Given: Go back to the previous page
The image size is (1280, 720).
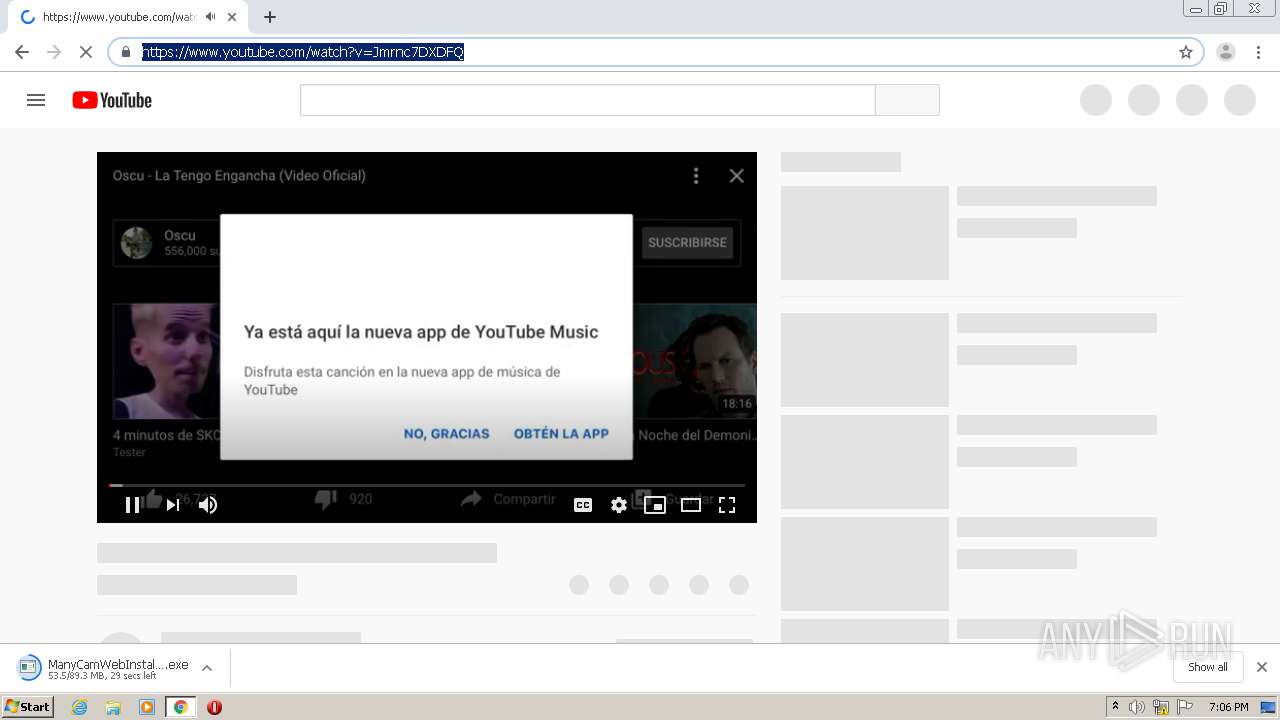Looking at the screenshot, I should click(x=22, y=52).
